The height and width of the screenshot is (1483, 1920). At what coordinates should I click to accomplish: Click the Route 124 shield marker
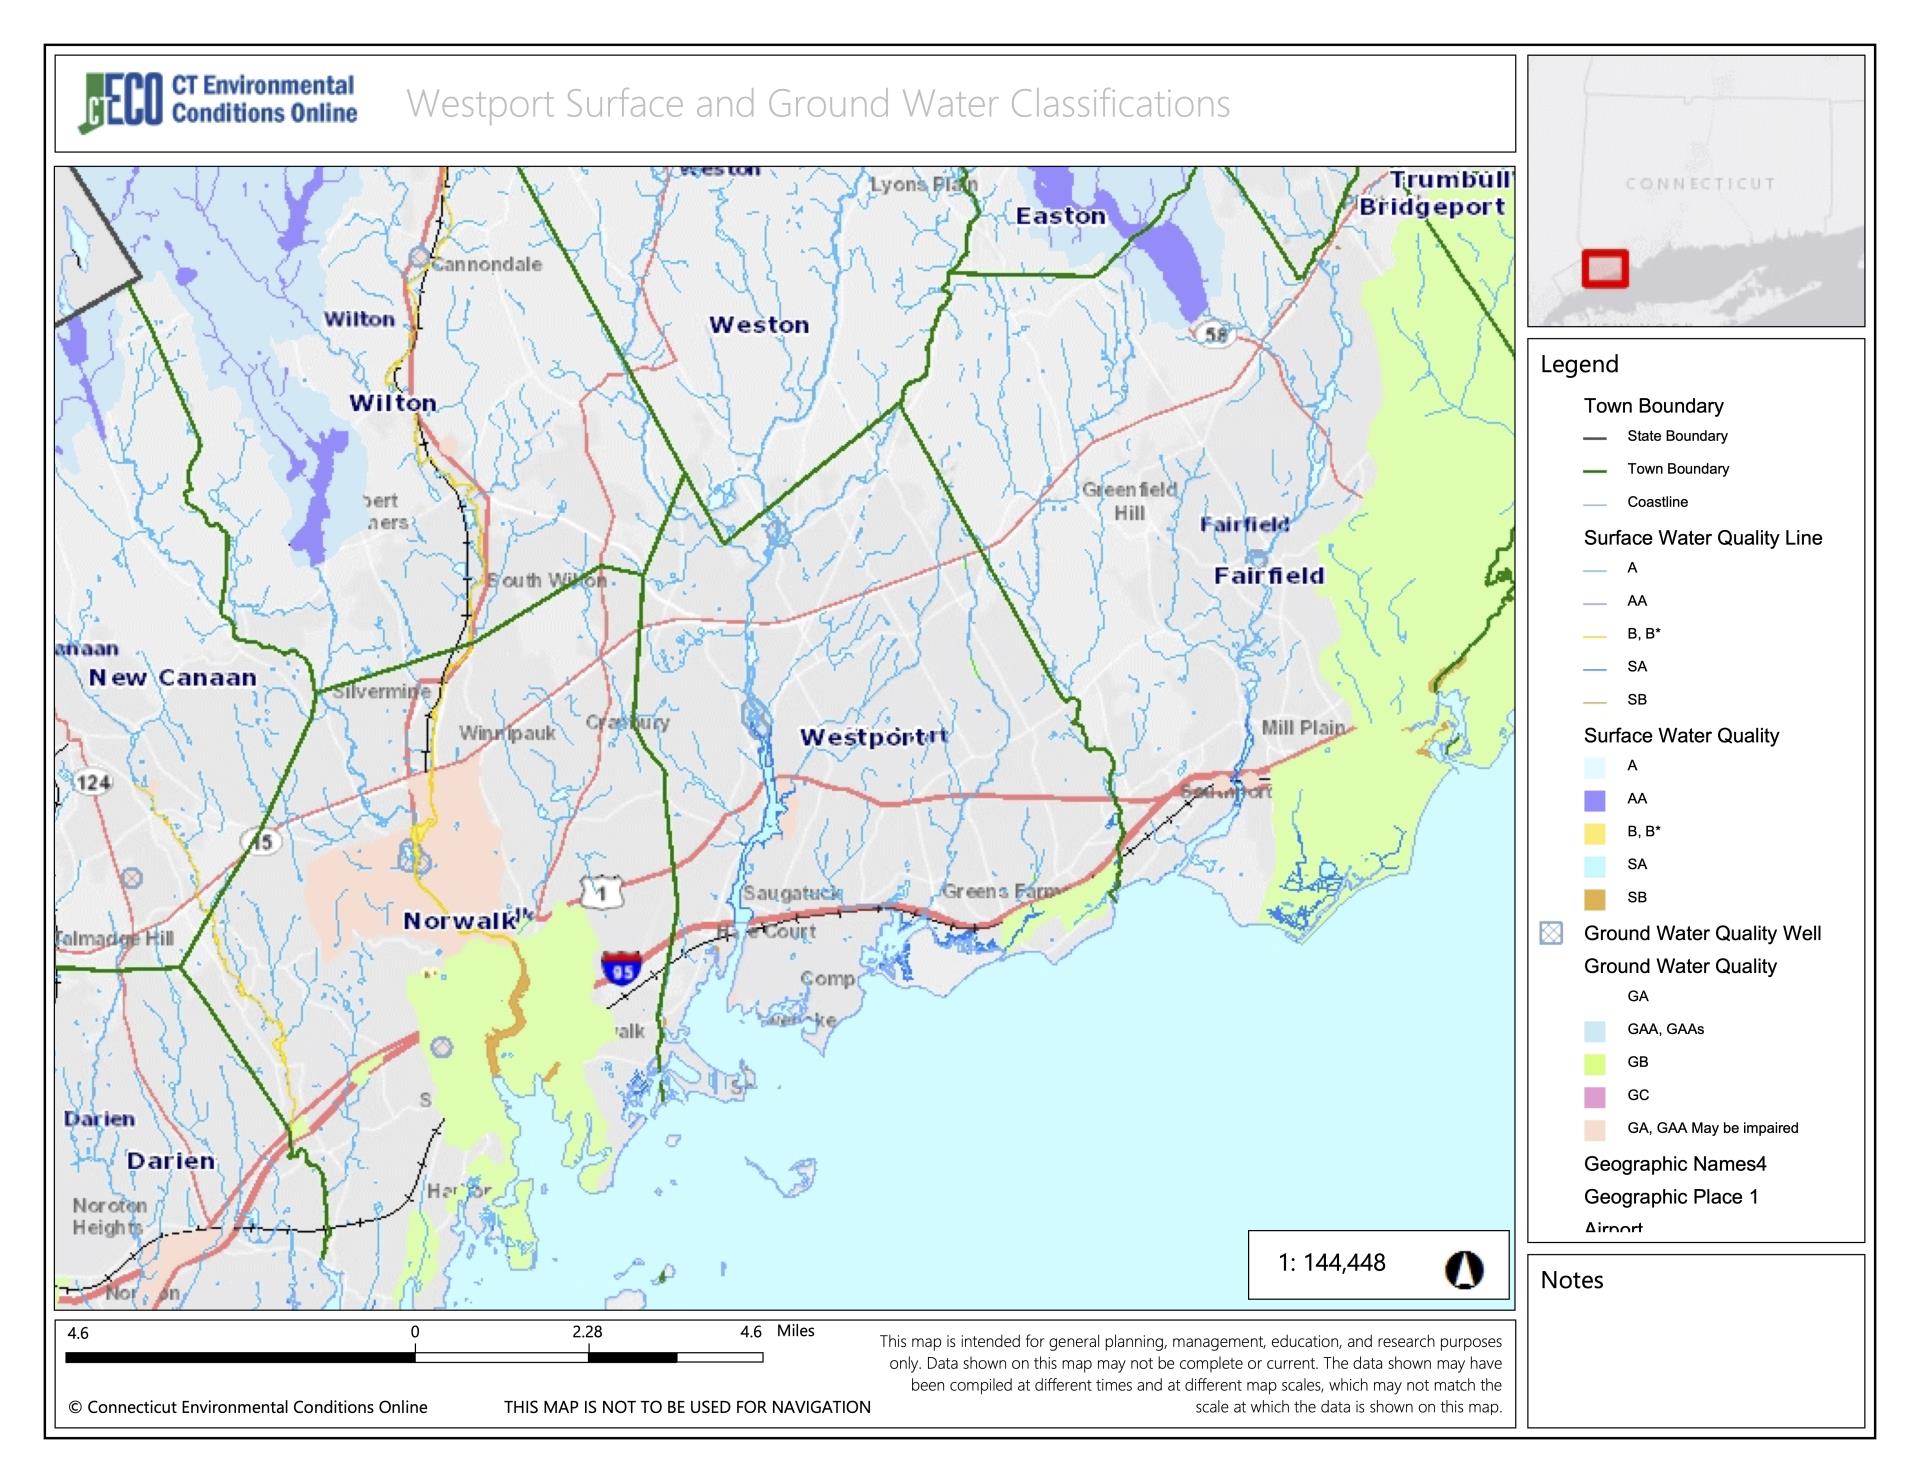coord(92,782)
